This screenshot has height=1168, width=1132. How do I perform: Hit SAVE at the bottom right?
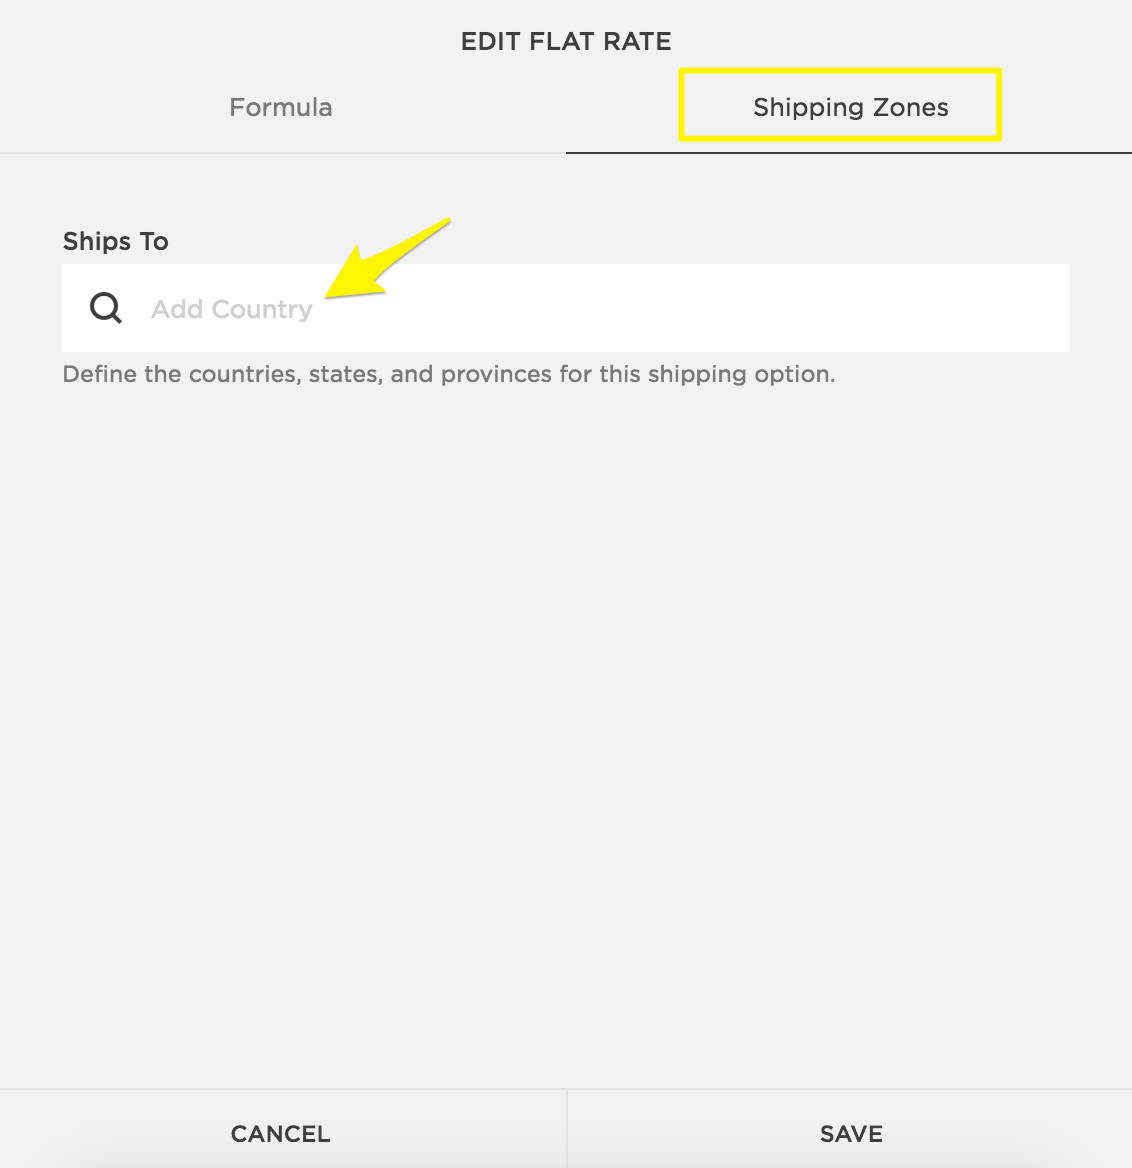coord(850,1133)
